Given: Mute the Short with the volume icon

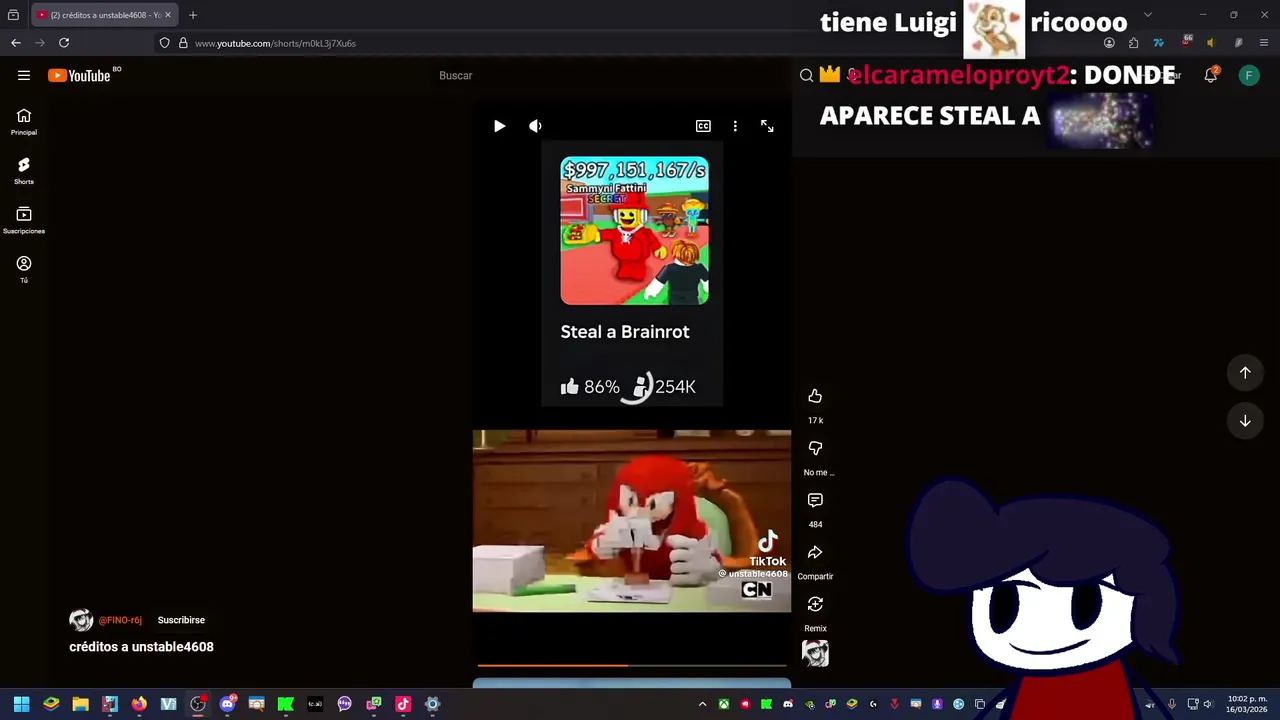Looking at the screenshot, I should pyautogui.click(x=535, y=126).
